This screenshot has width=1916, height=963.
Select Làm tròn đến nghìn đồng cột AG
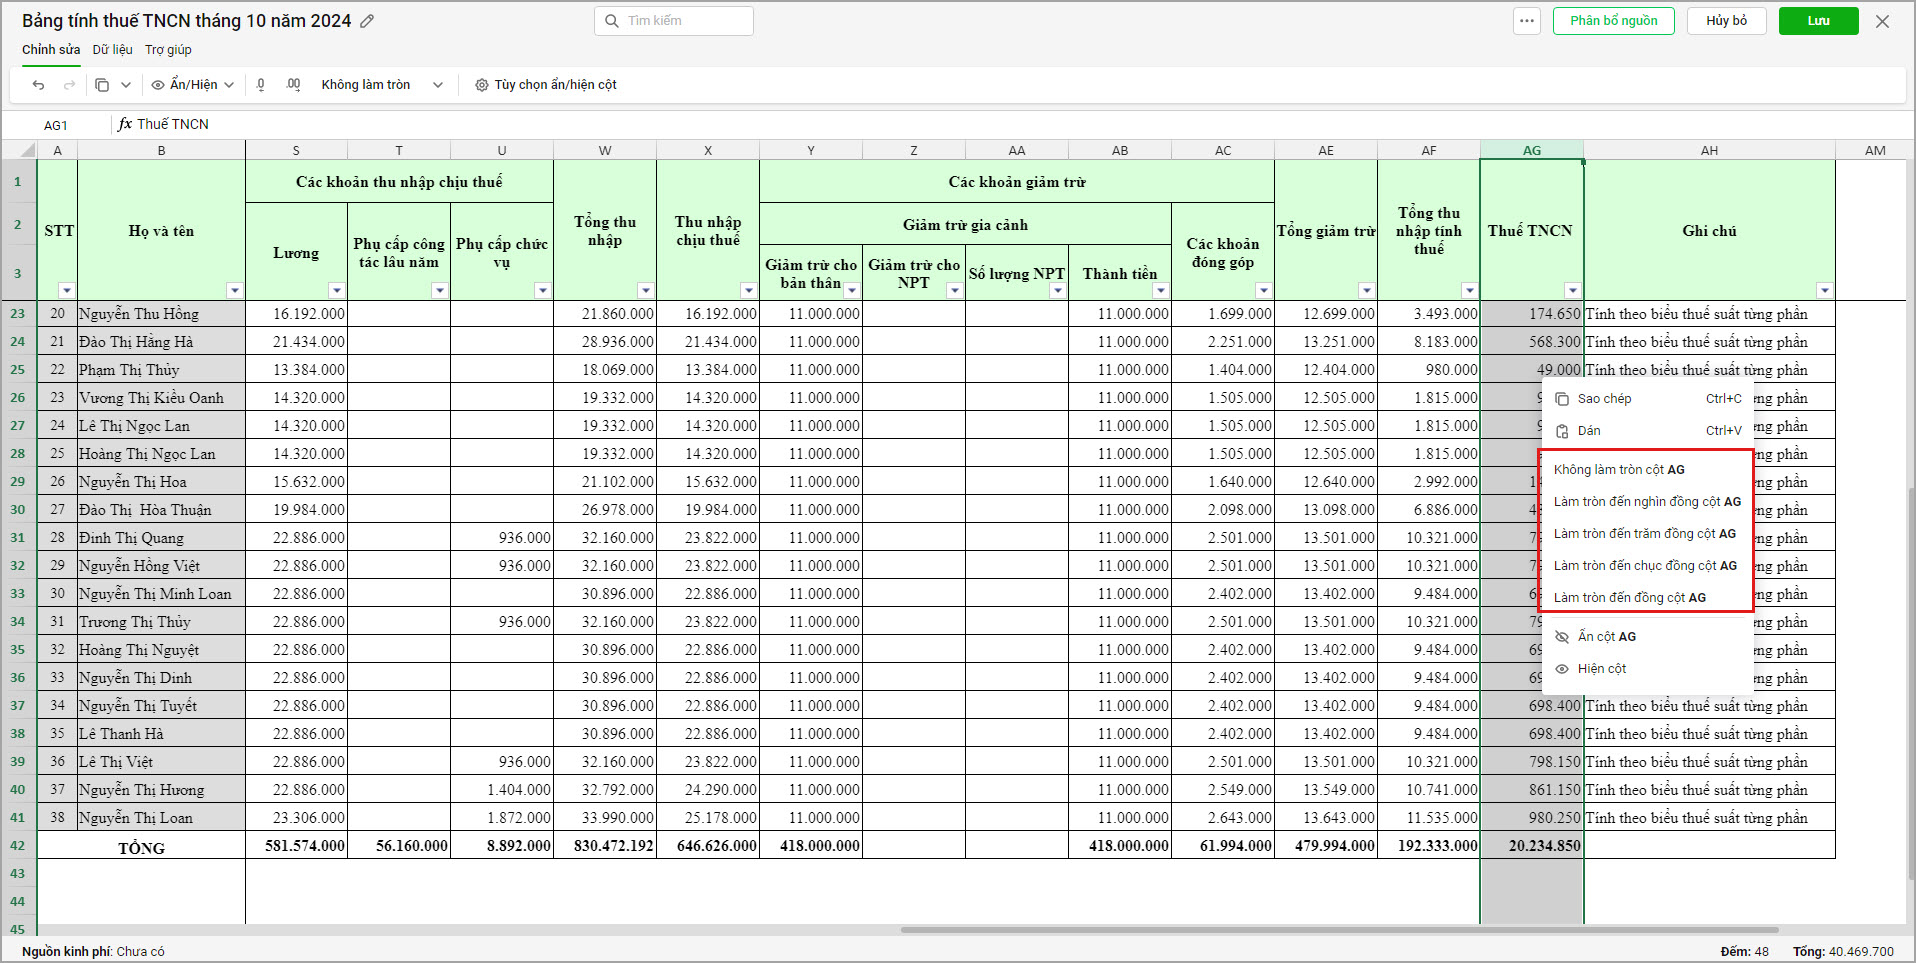pos(1646,502)
